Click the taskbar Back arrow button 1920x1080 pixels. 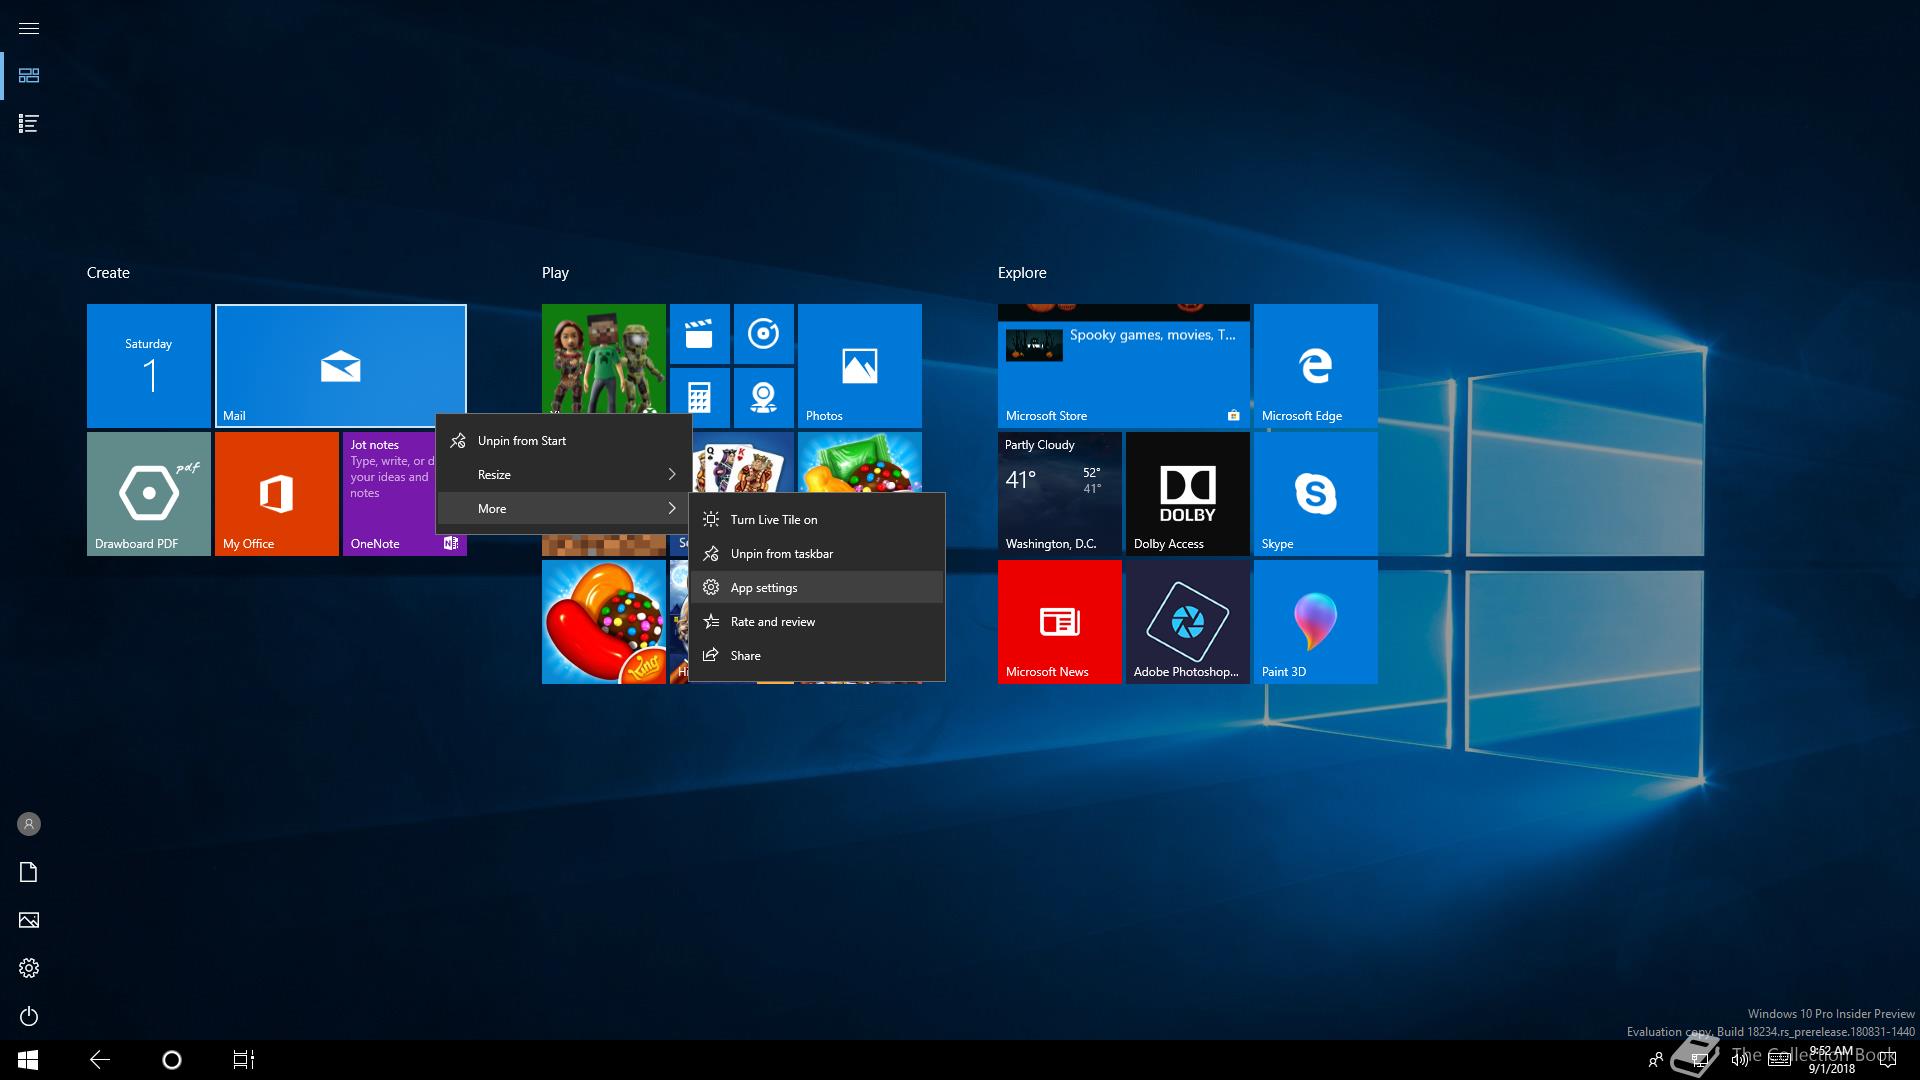click(x=100, y=1060)
